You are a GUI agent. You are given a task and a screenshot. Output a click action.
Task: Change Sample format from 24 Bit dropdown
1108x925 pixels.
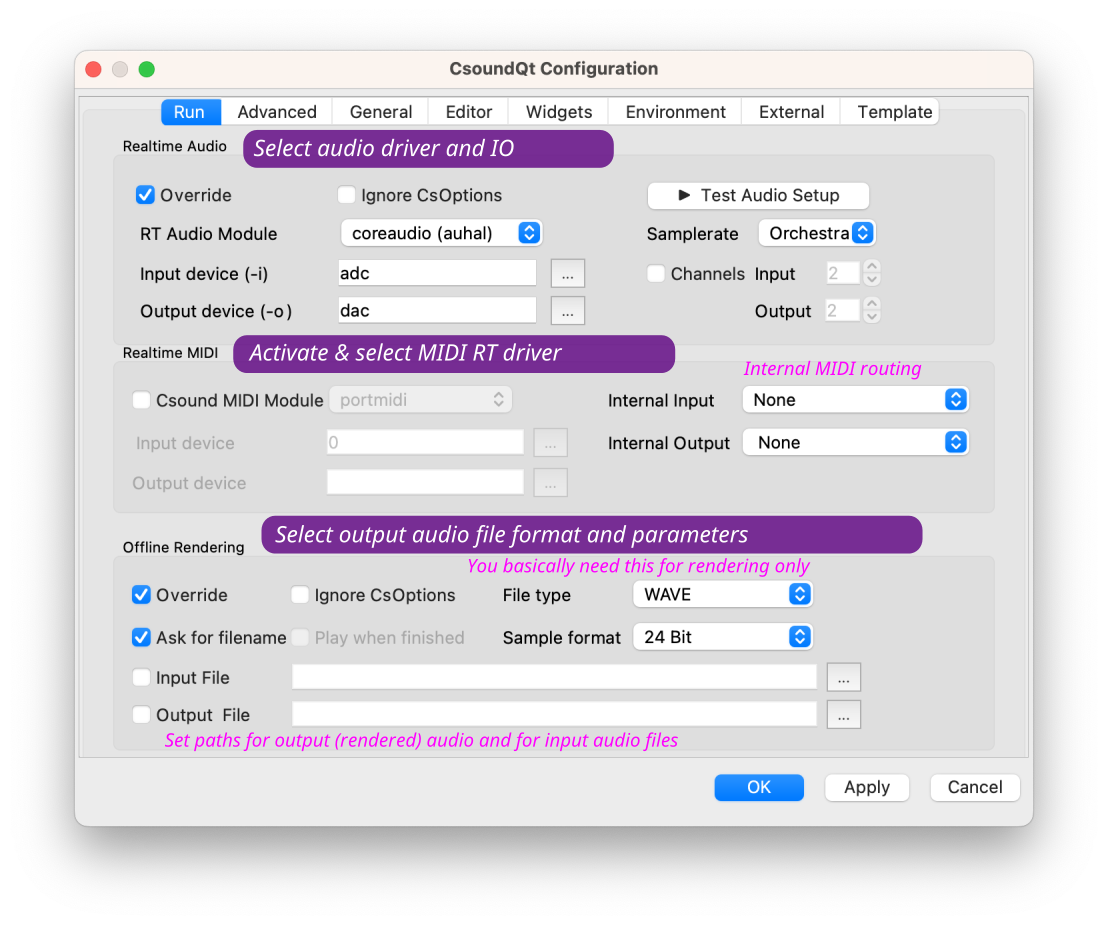pyautogui.click(x=722, y=637)
